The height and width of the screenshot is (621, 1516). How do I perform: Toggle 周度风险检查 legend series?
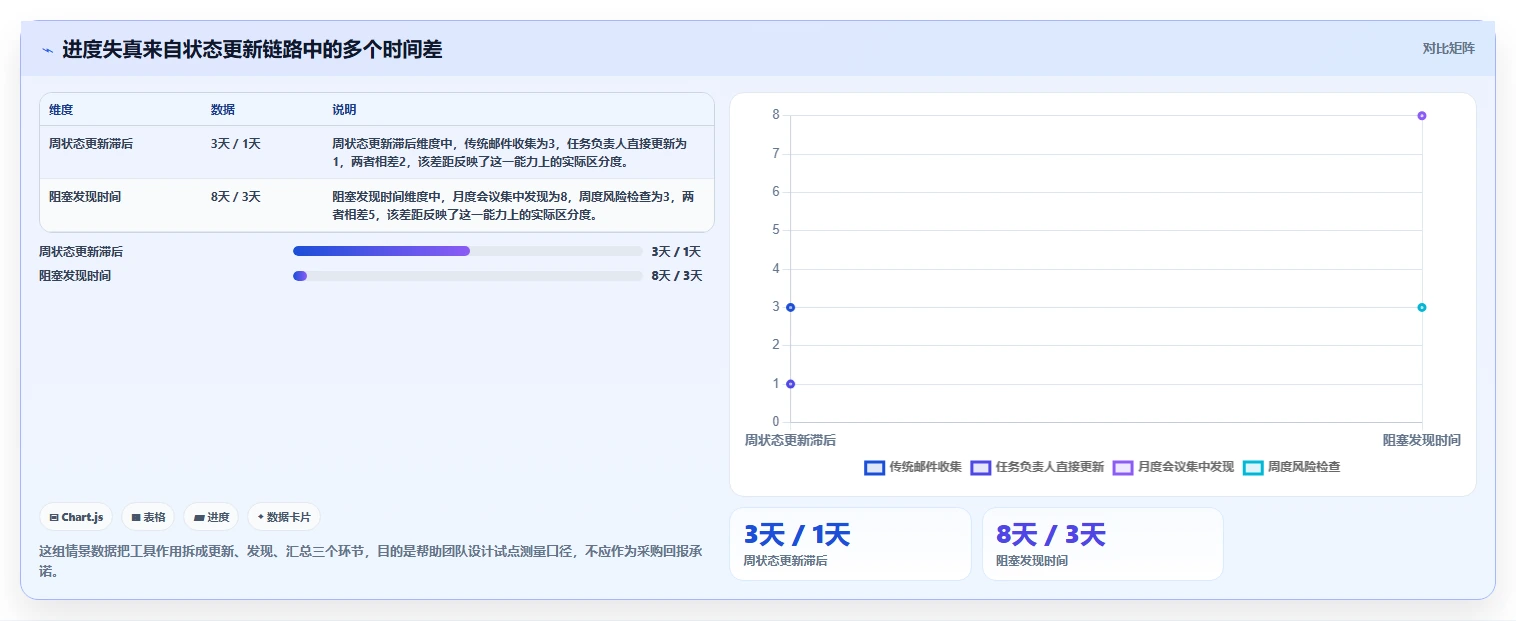pos(1292,467)
